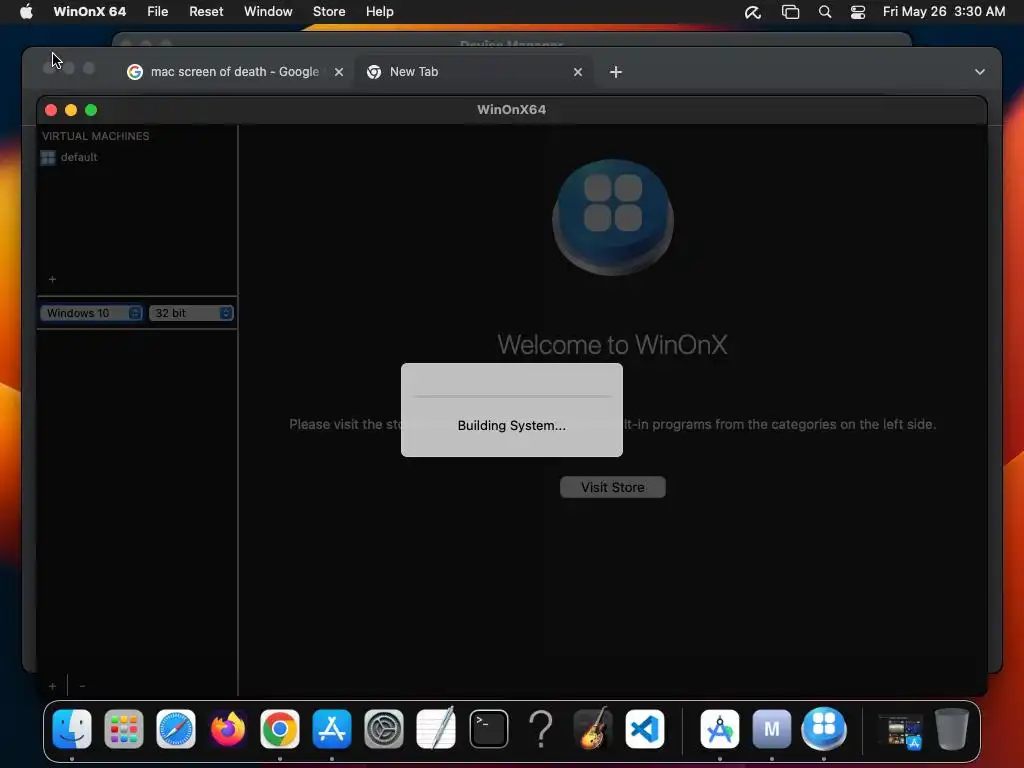
Task: Click the bottom-left plus button in sidebar
Action: pyautogui.click(x=52, y=686)
